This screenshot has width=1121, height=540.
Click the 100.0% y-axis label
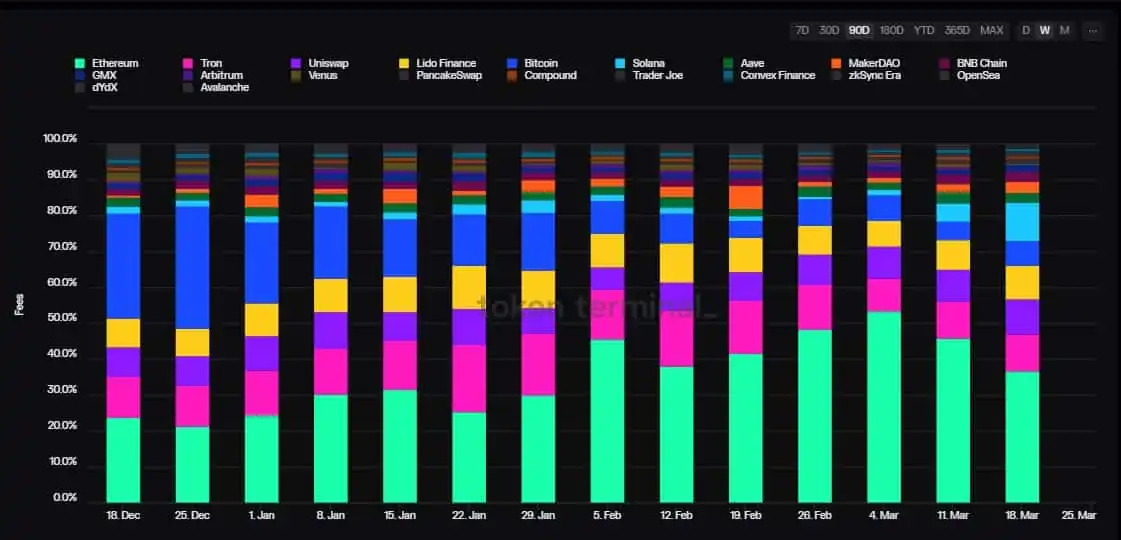click(x=59, y=139)
